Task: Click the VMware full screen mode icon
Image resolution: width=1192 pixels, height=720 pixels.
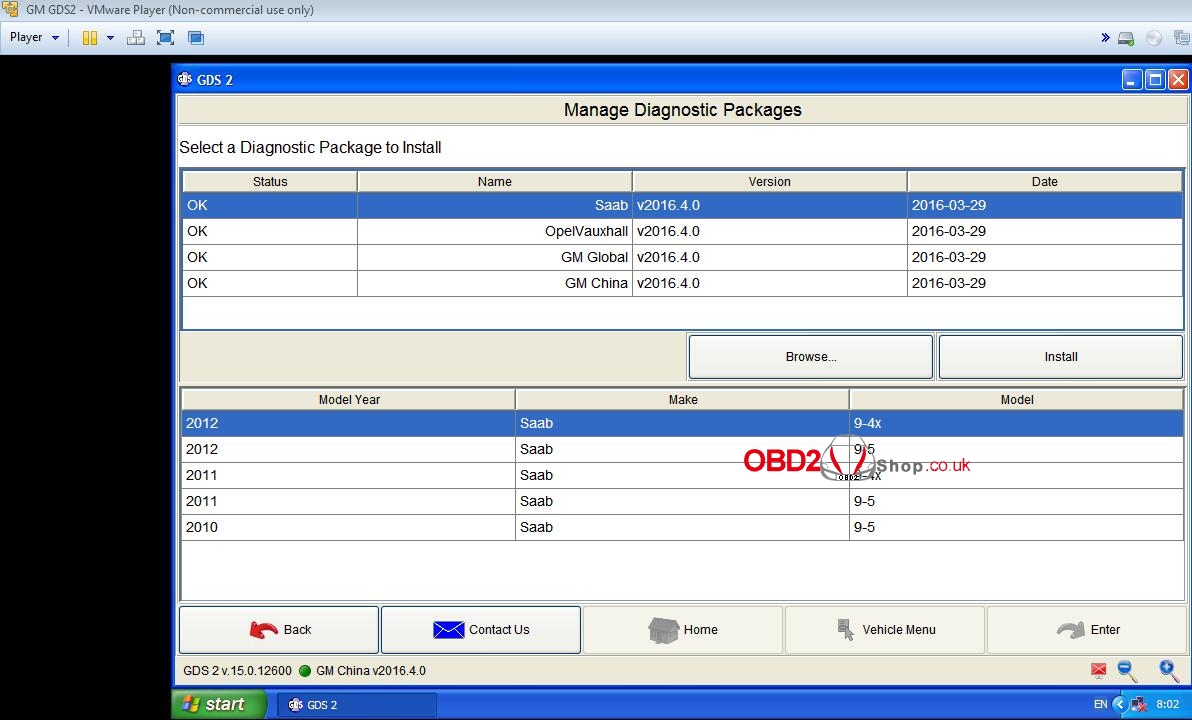Action: (x=166, y=38)
